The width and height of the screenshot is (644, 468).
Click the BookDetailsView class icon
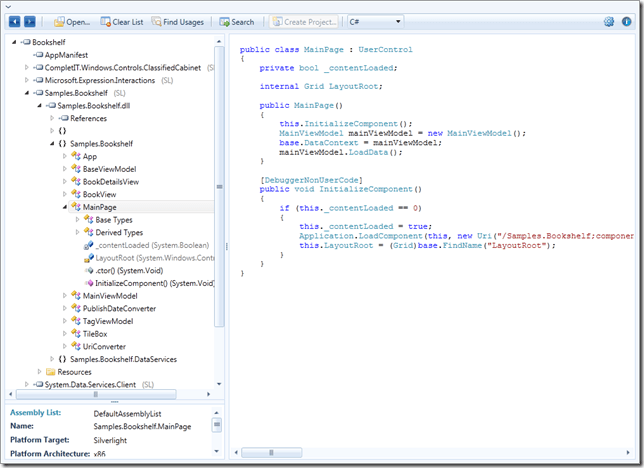tap(76, 182)
